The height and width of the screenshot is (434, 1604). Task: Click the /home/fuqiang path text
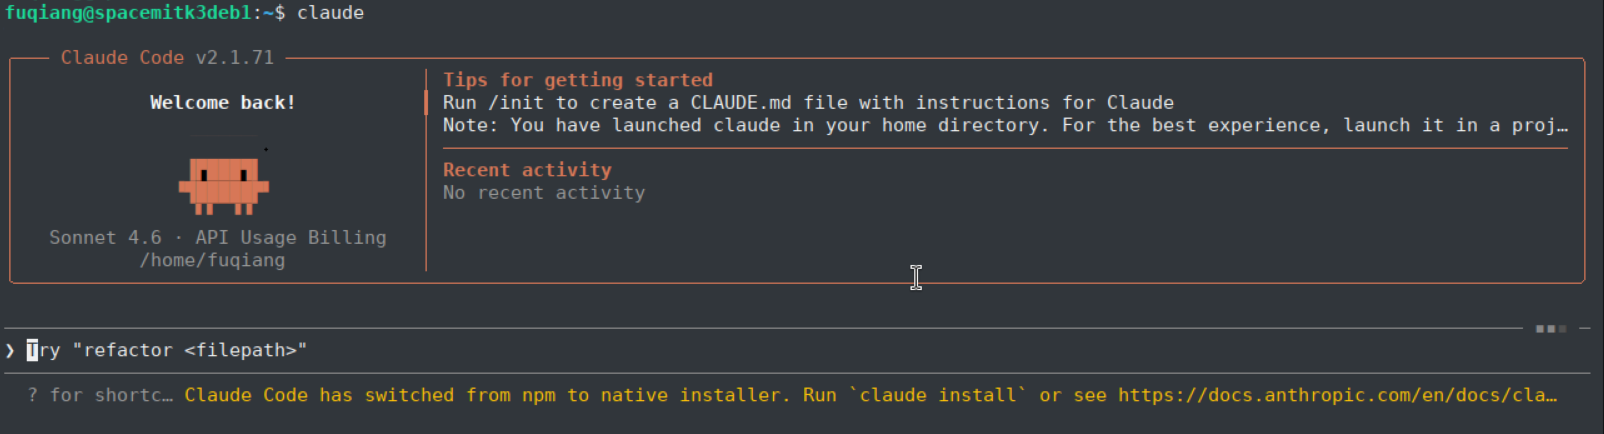pyautogui.click(x=212, y=260)
